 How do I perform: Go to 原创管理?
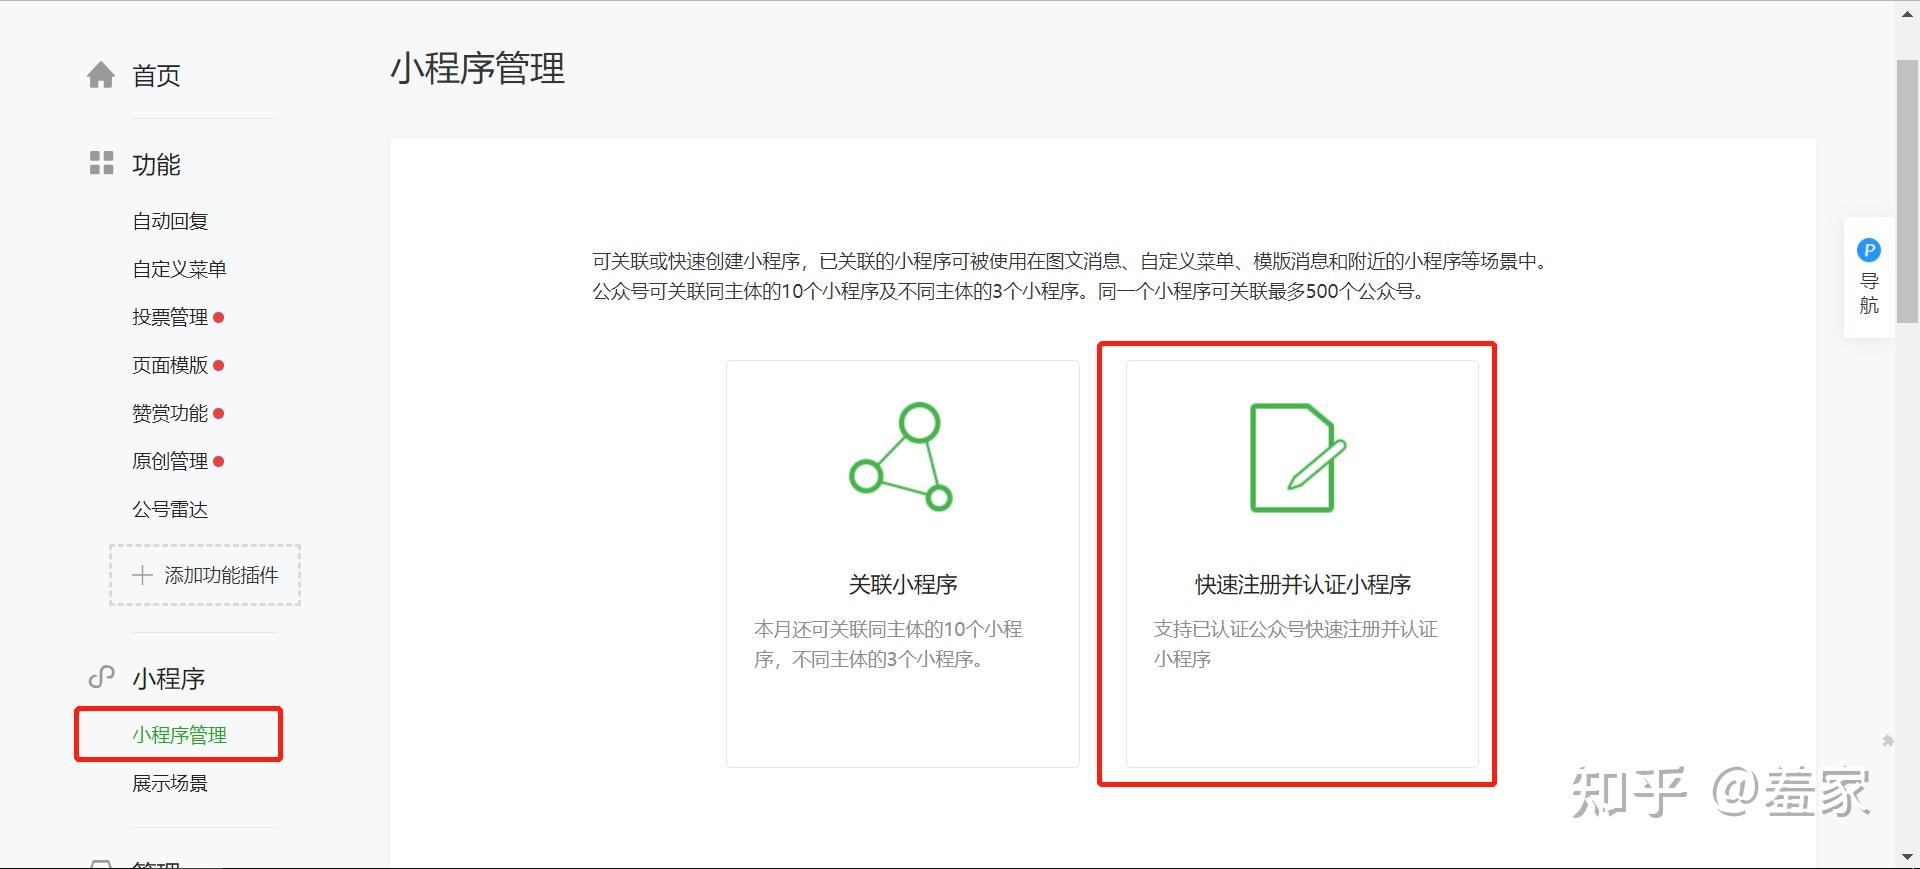pyautogui.click(x=170, y=461)
